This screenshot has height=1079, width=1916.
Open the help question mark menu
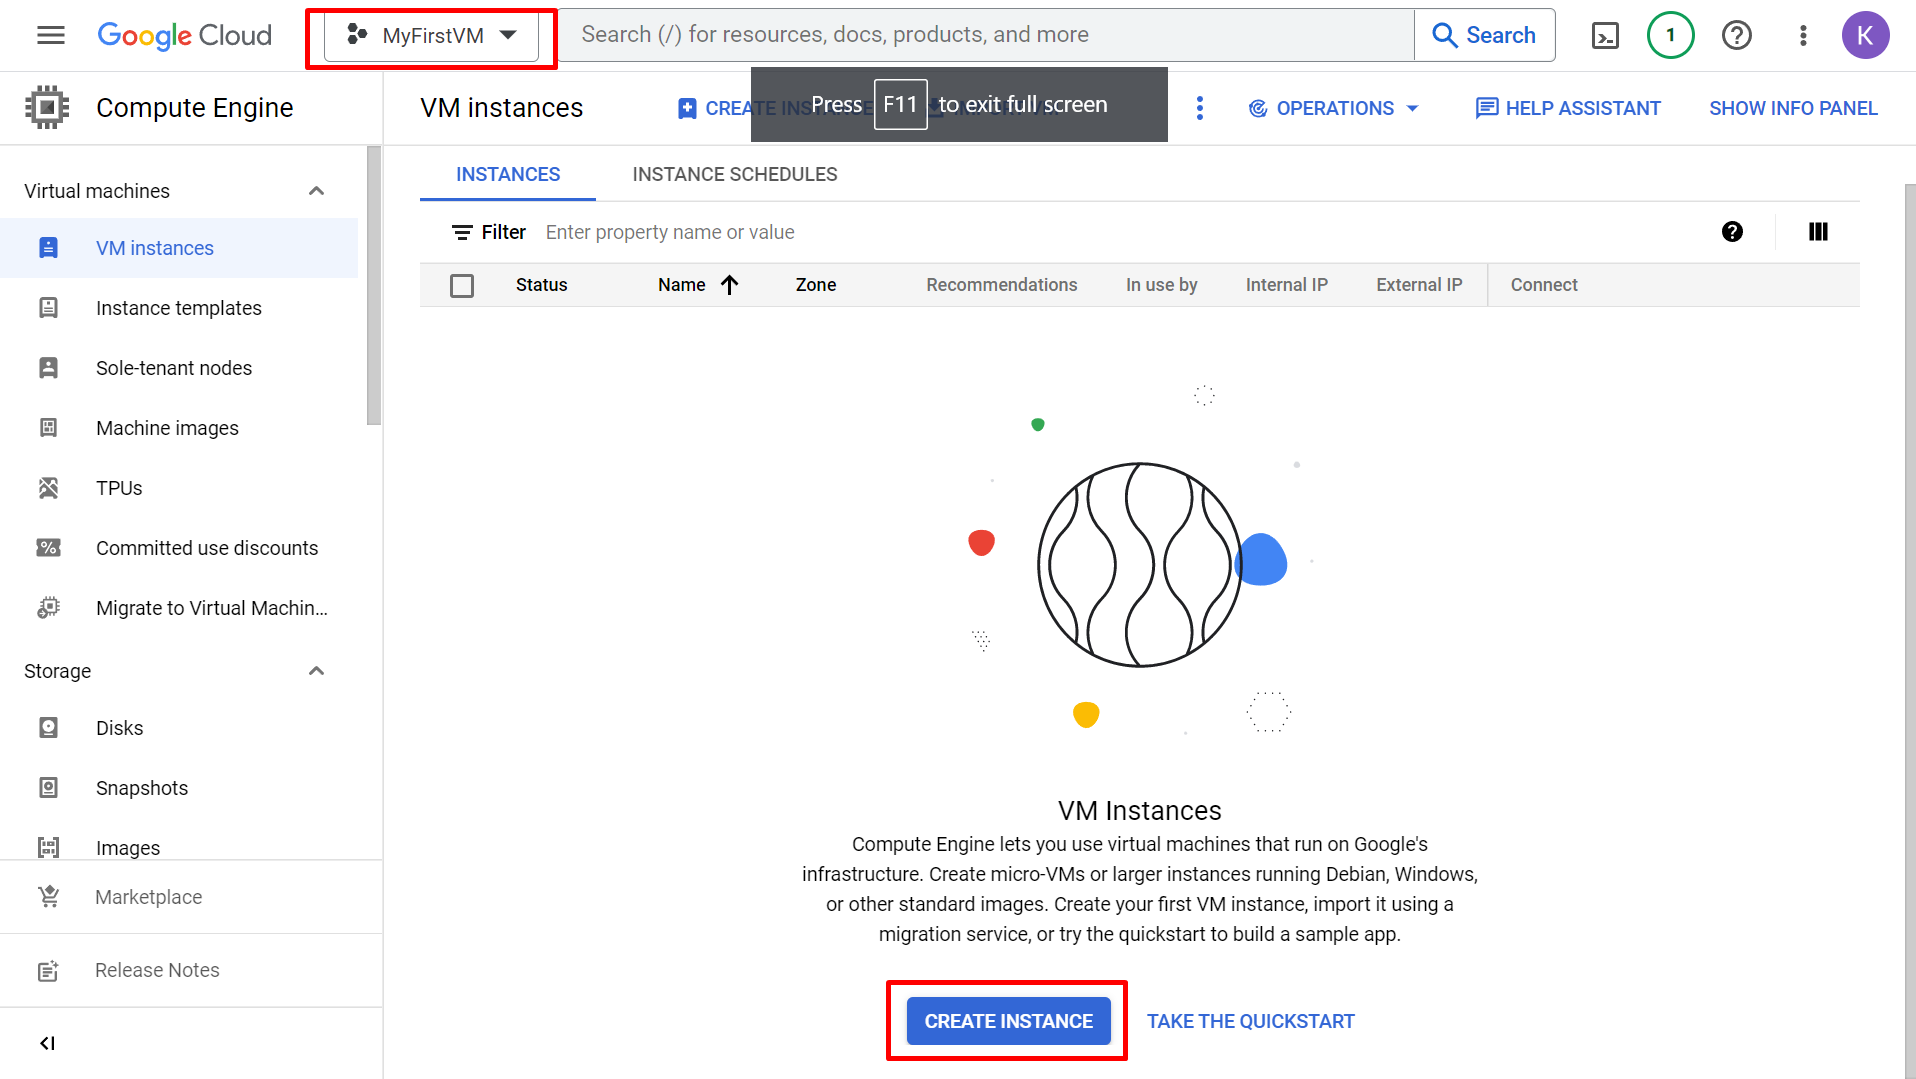pos(1737,35)
